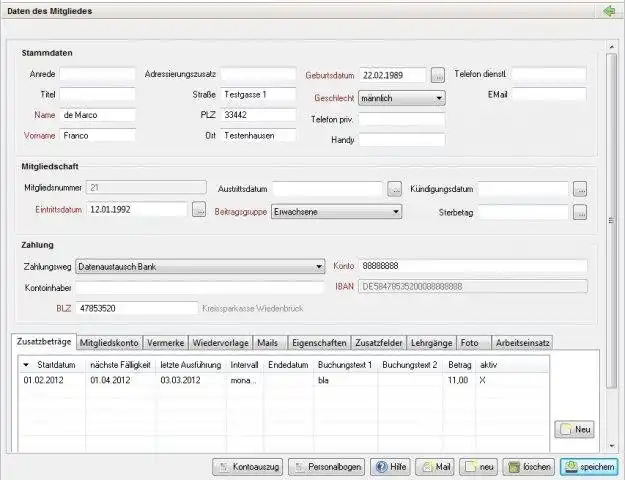Open the Geburtsdatum date picker button
Viewport: 625px width, 480px height.
click(438, 75)
